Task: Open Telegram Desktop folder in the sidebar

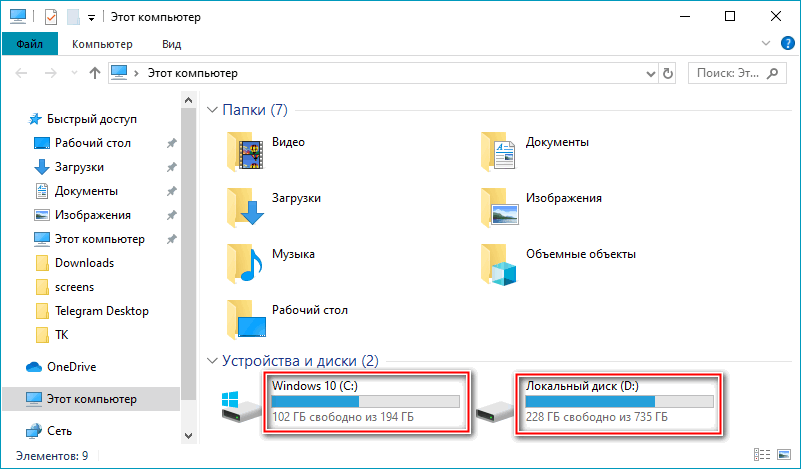Action: pos(102,311)
